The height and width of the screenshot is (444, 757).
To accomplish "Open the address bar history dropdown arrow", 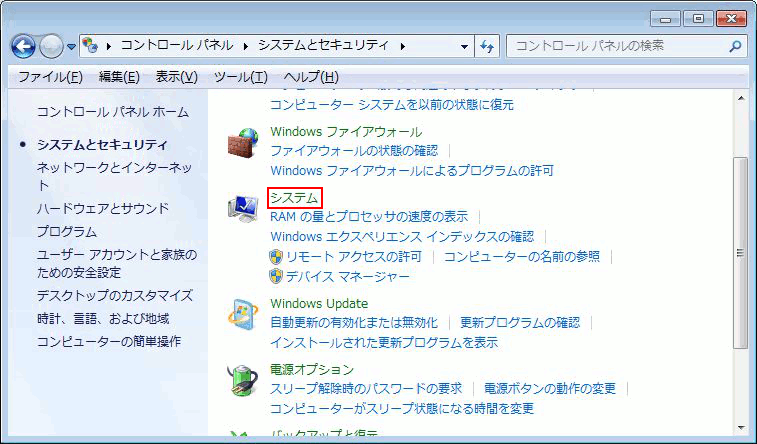I will click(465, 46).
